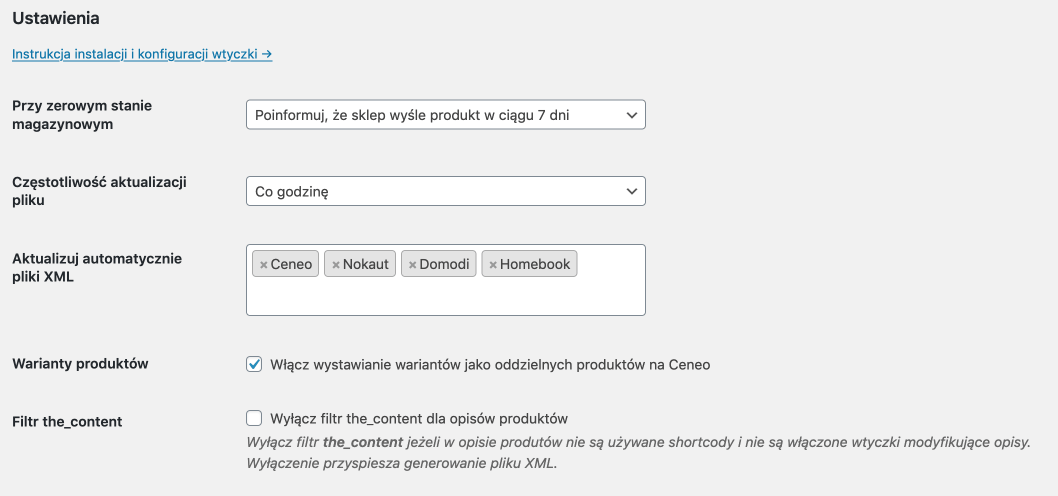Screen dimensions: 1058x496
Task: Remove Homebook from the XML files list
Action: coord(493,265)
